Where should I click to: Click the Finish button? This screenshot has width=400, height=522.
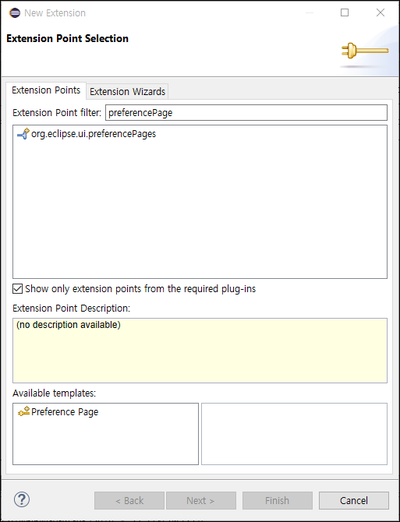277,500
